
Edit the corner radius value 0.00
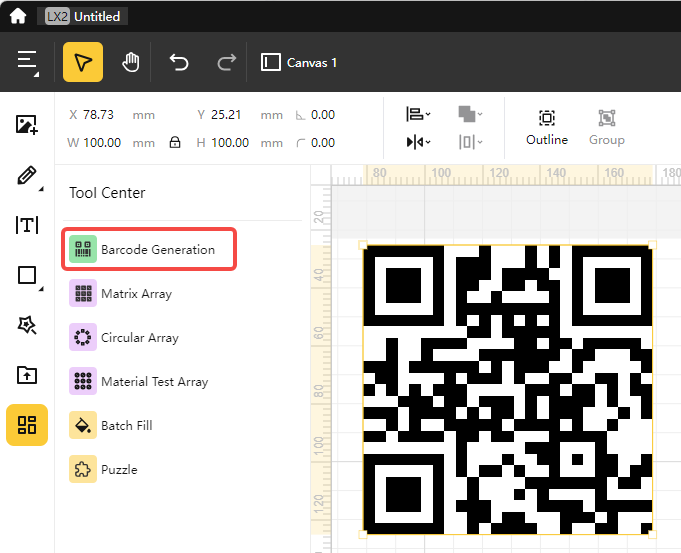[323, 142]
